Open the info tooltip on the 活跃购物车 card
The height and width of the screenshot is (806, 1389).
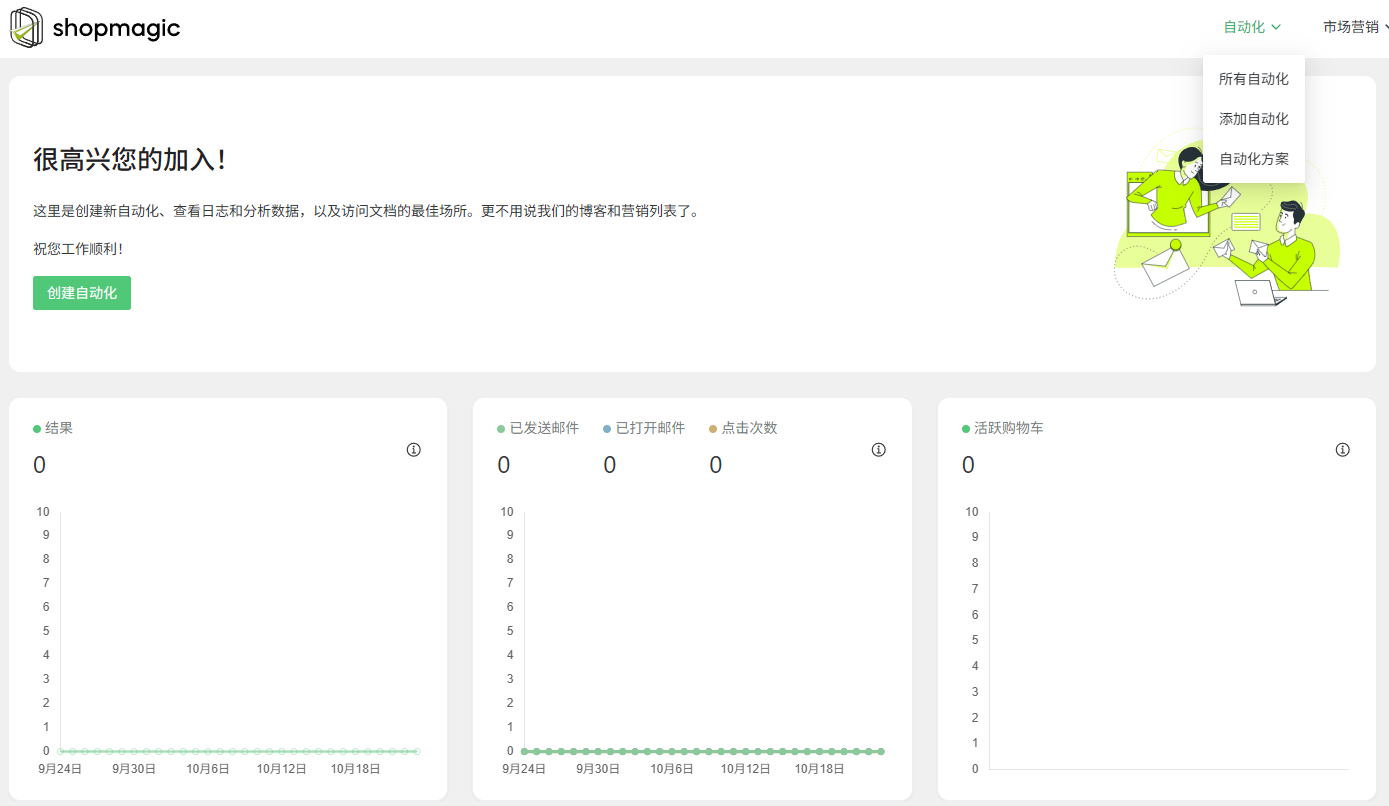coord(1342,450)
